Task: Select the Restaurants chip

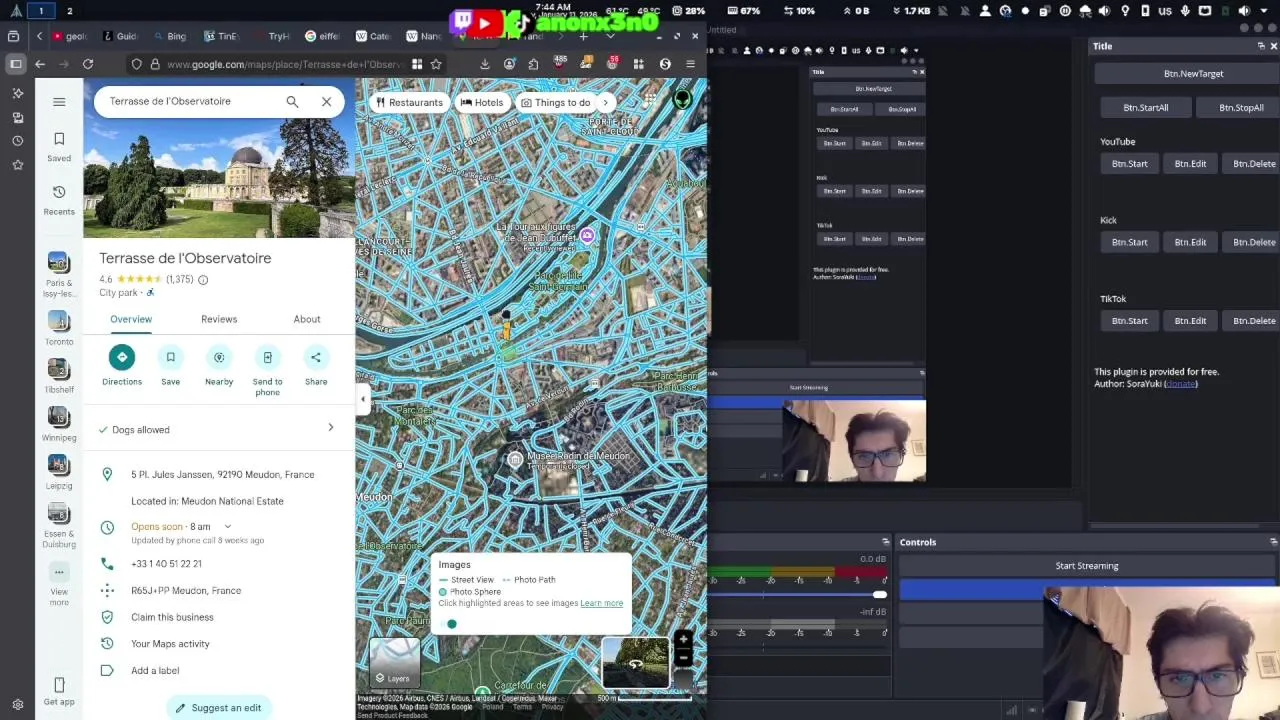Action: coord(409,102)
